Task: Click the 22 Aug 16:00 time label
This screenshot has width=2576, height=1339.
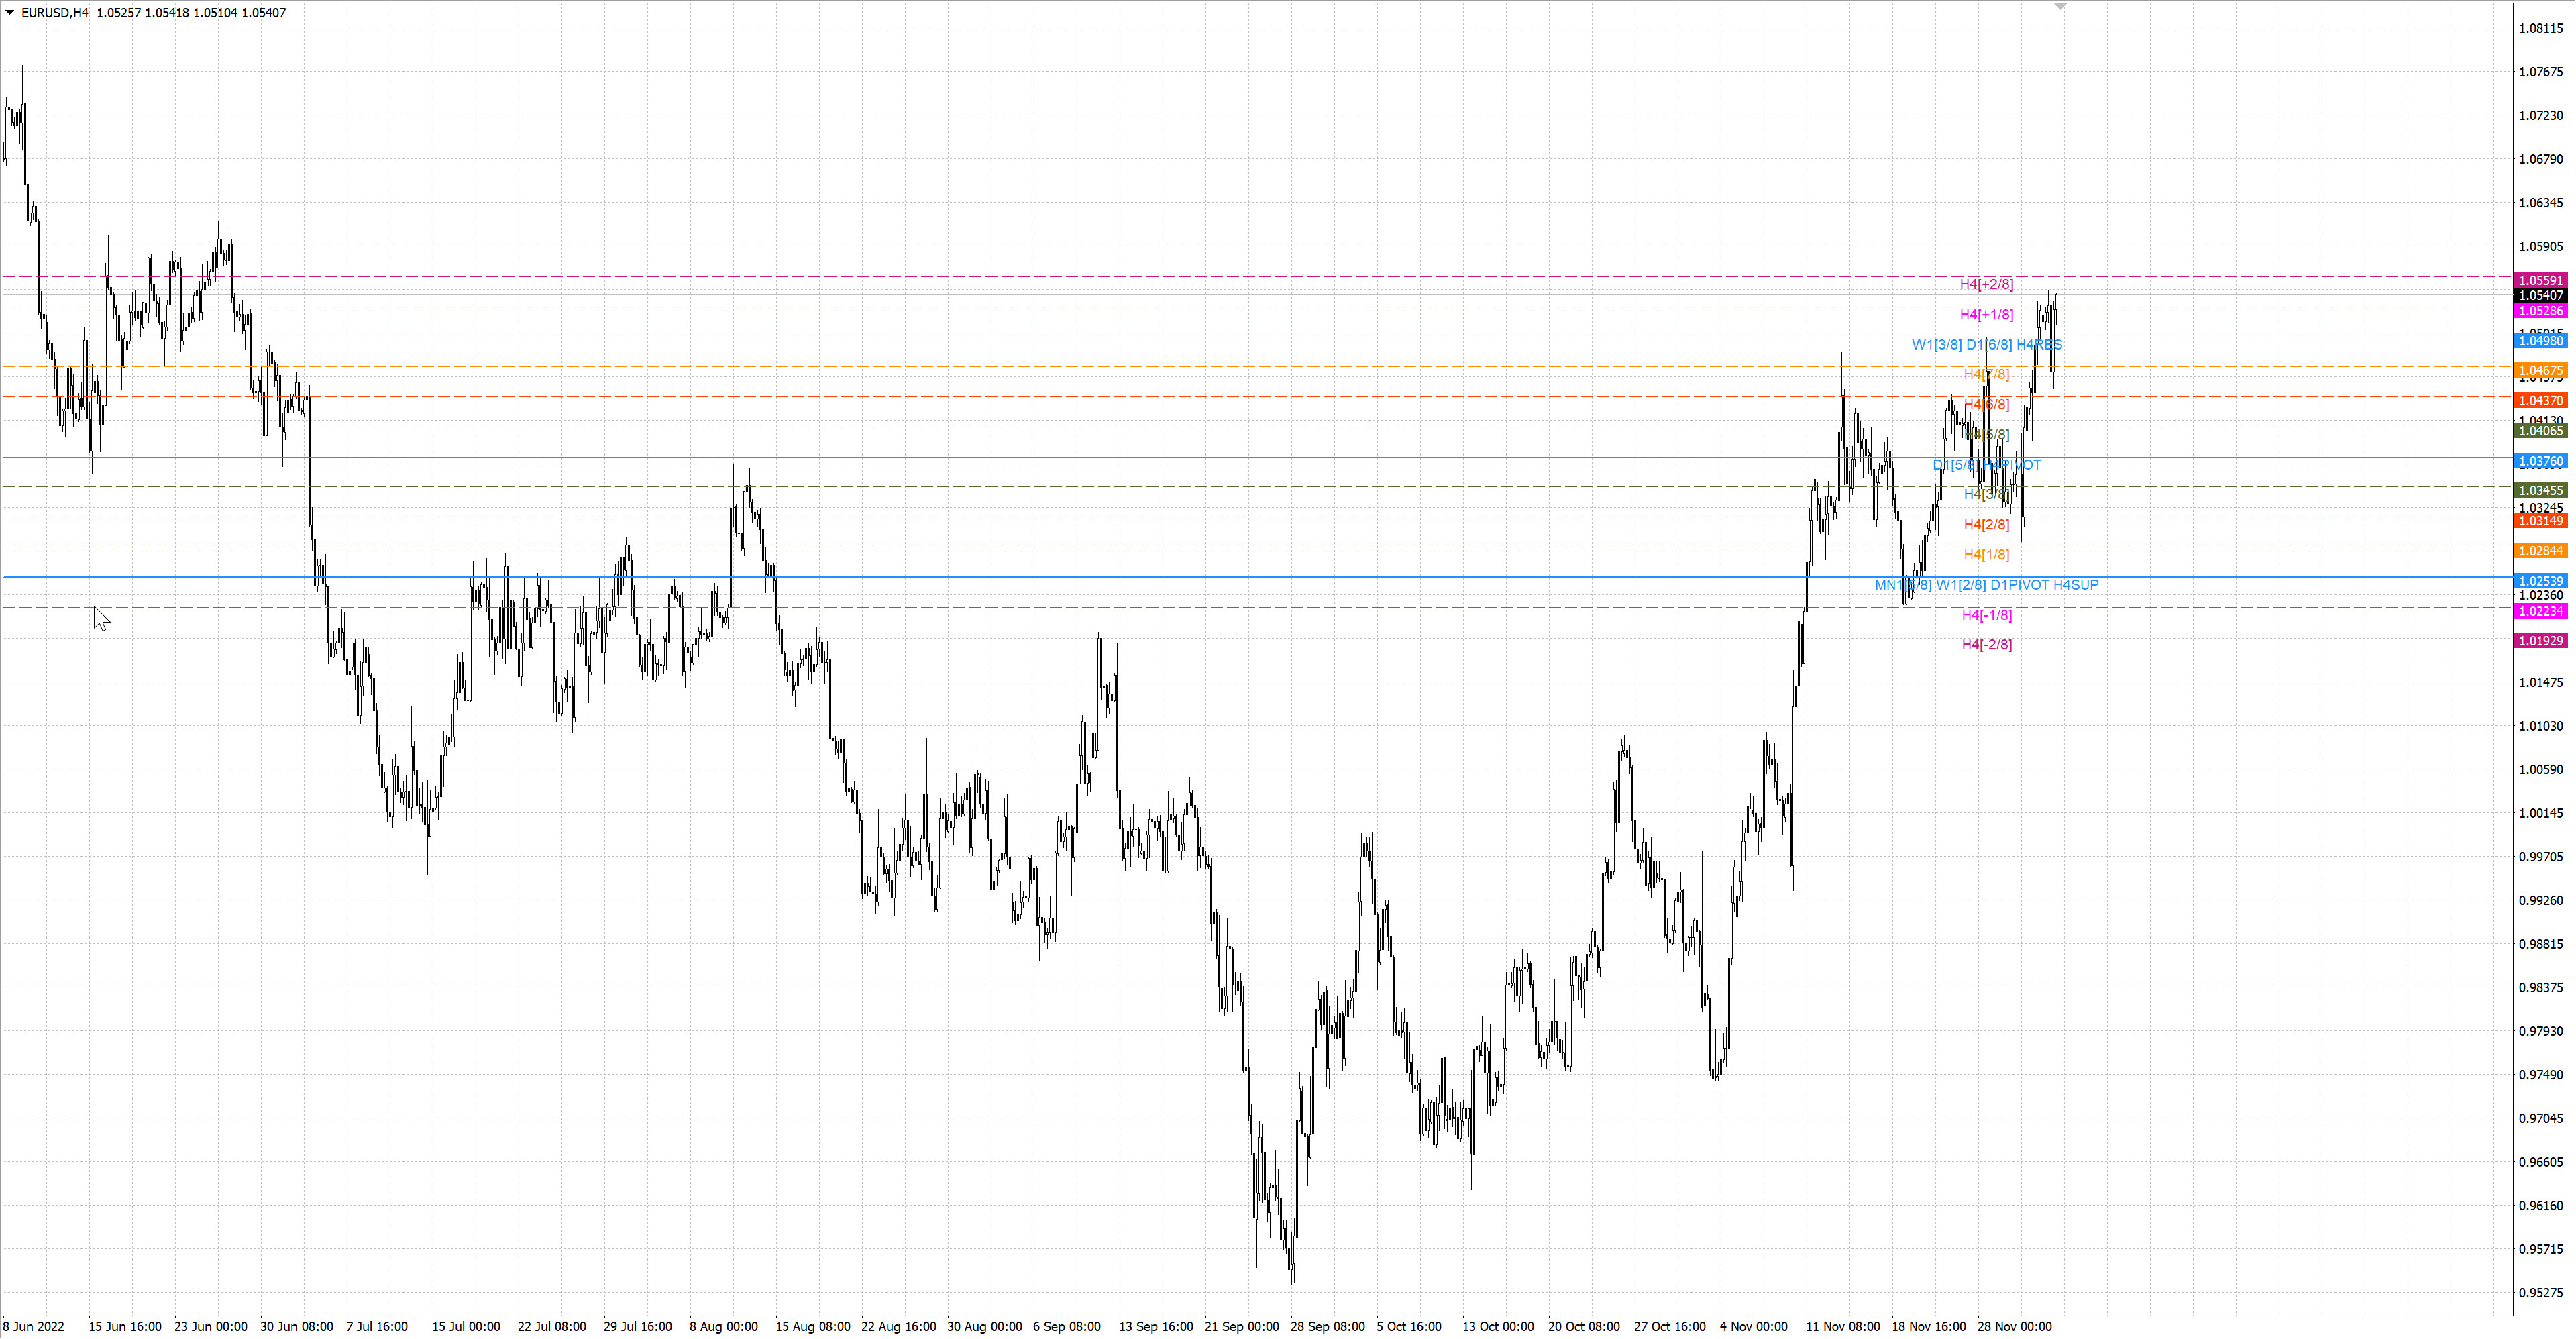Action: point(899,1327)
